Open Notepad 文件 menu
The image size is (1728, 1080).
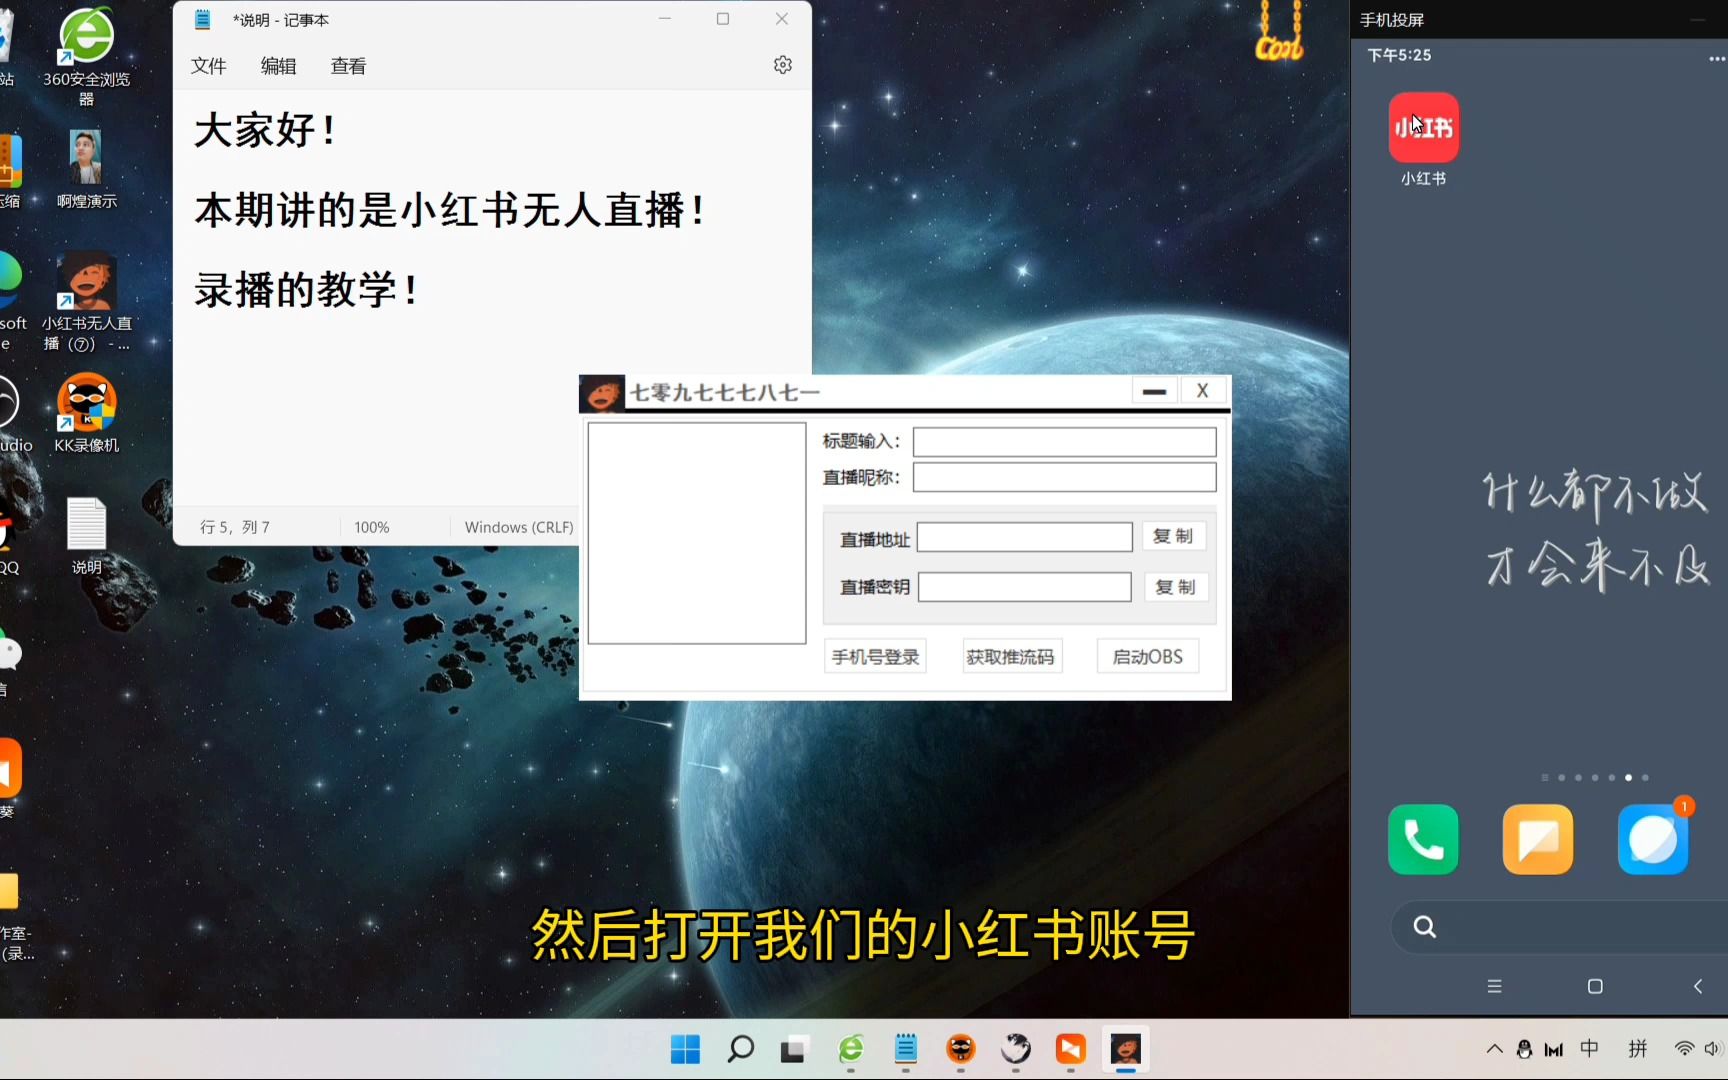pos(209,66)
